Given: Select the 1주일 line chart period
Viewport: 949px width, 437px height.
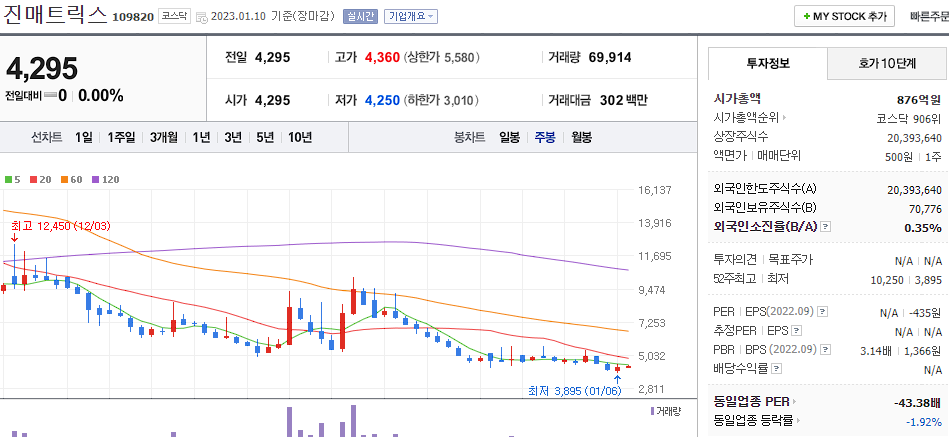Looking at the screenshot, I should tap(122, 137).
